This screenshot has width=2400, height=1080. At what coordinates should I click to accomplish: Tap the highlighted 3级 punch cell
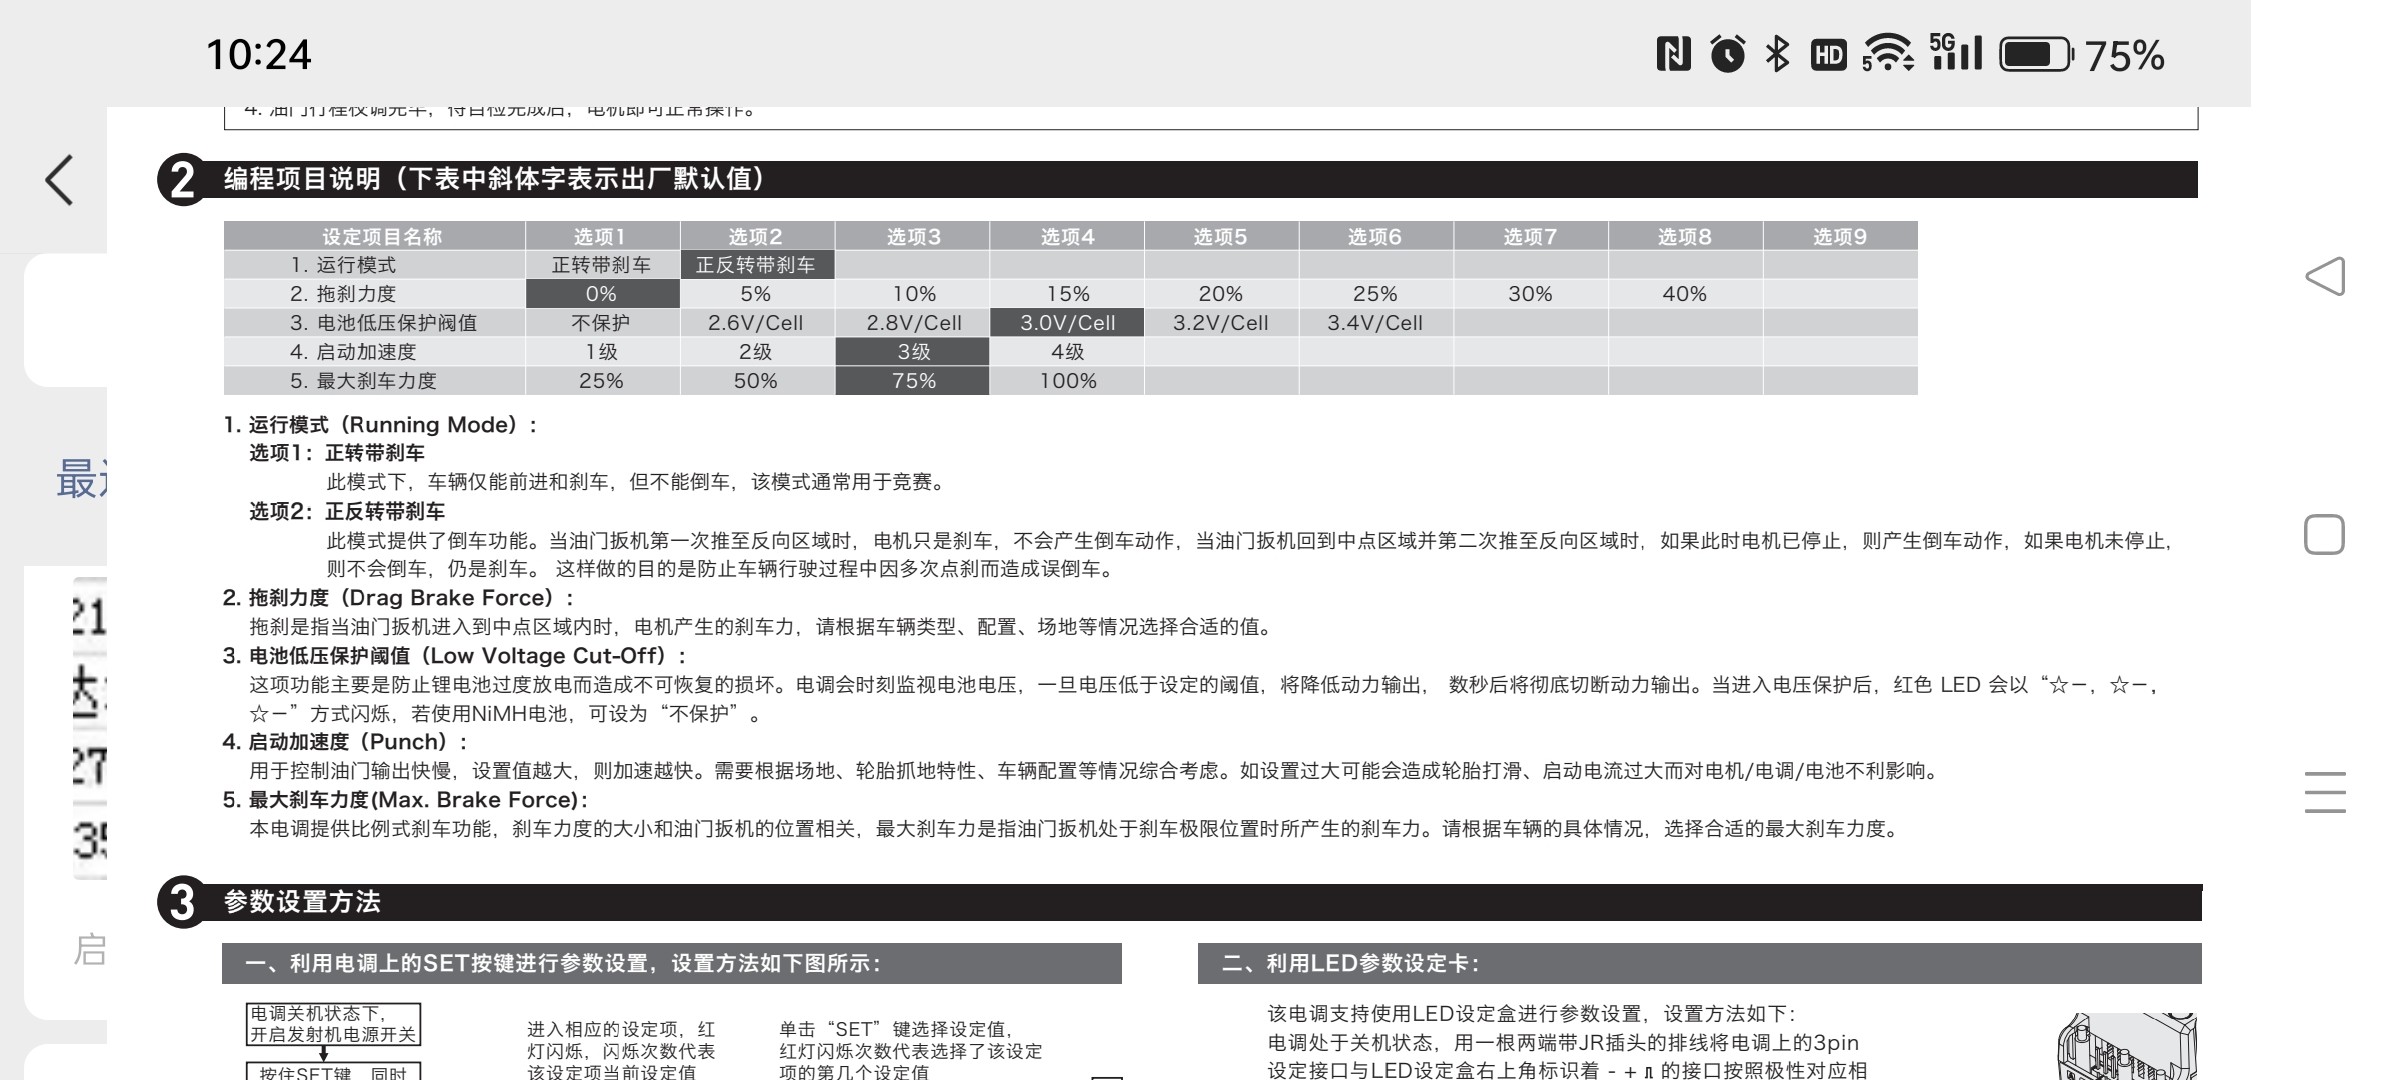coord(912,352)
